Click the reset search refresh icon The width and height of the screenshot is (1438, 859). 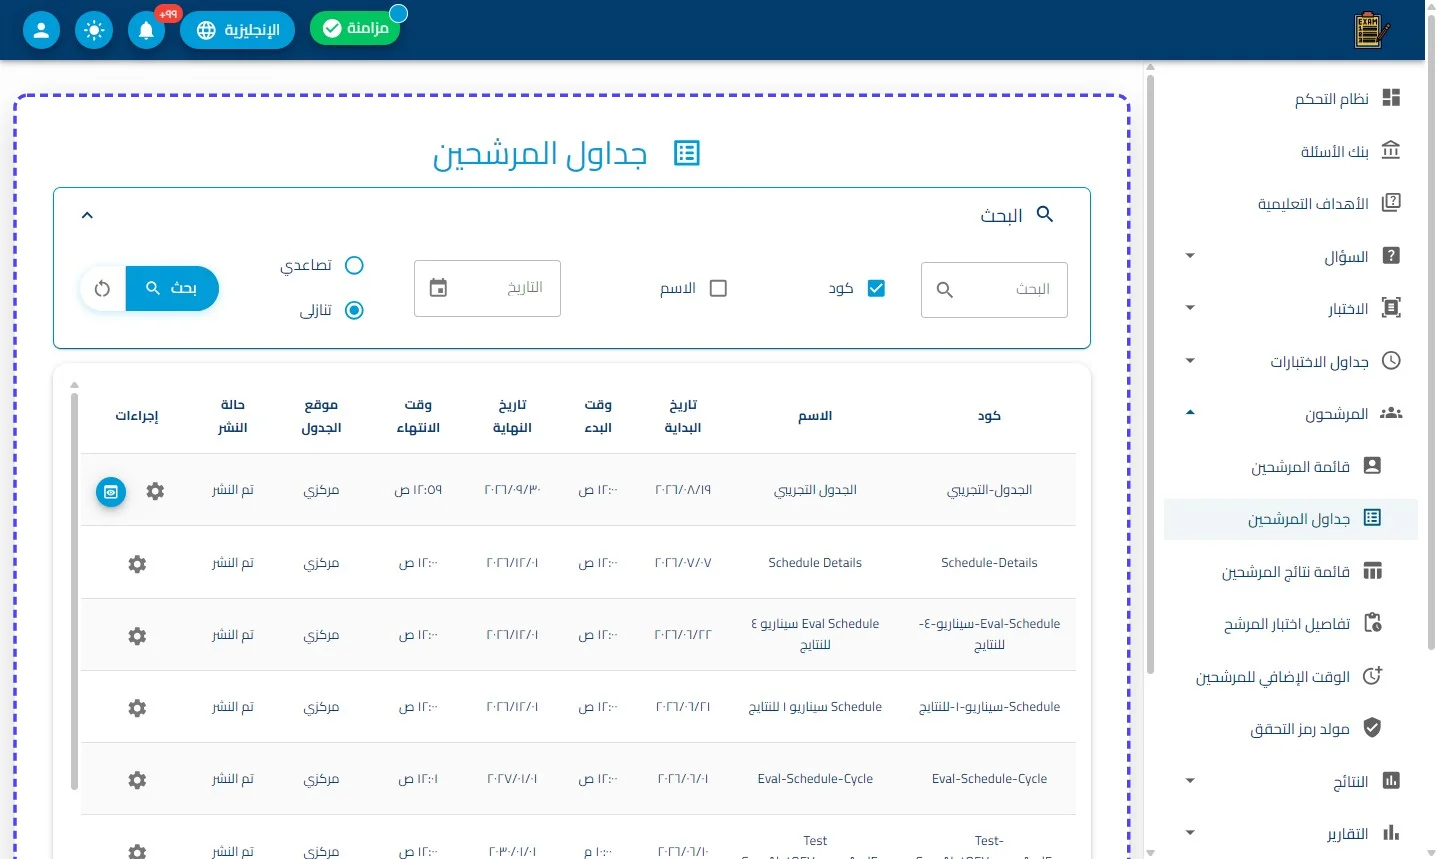point(102,289)
